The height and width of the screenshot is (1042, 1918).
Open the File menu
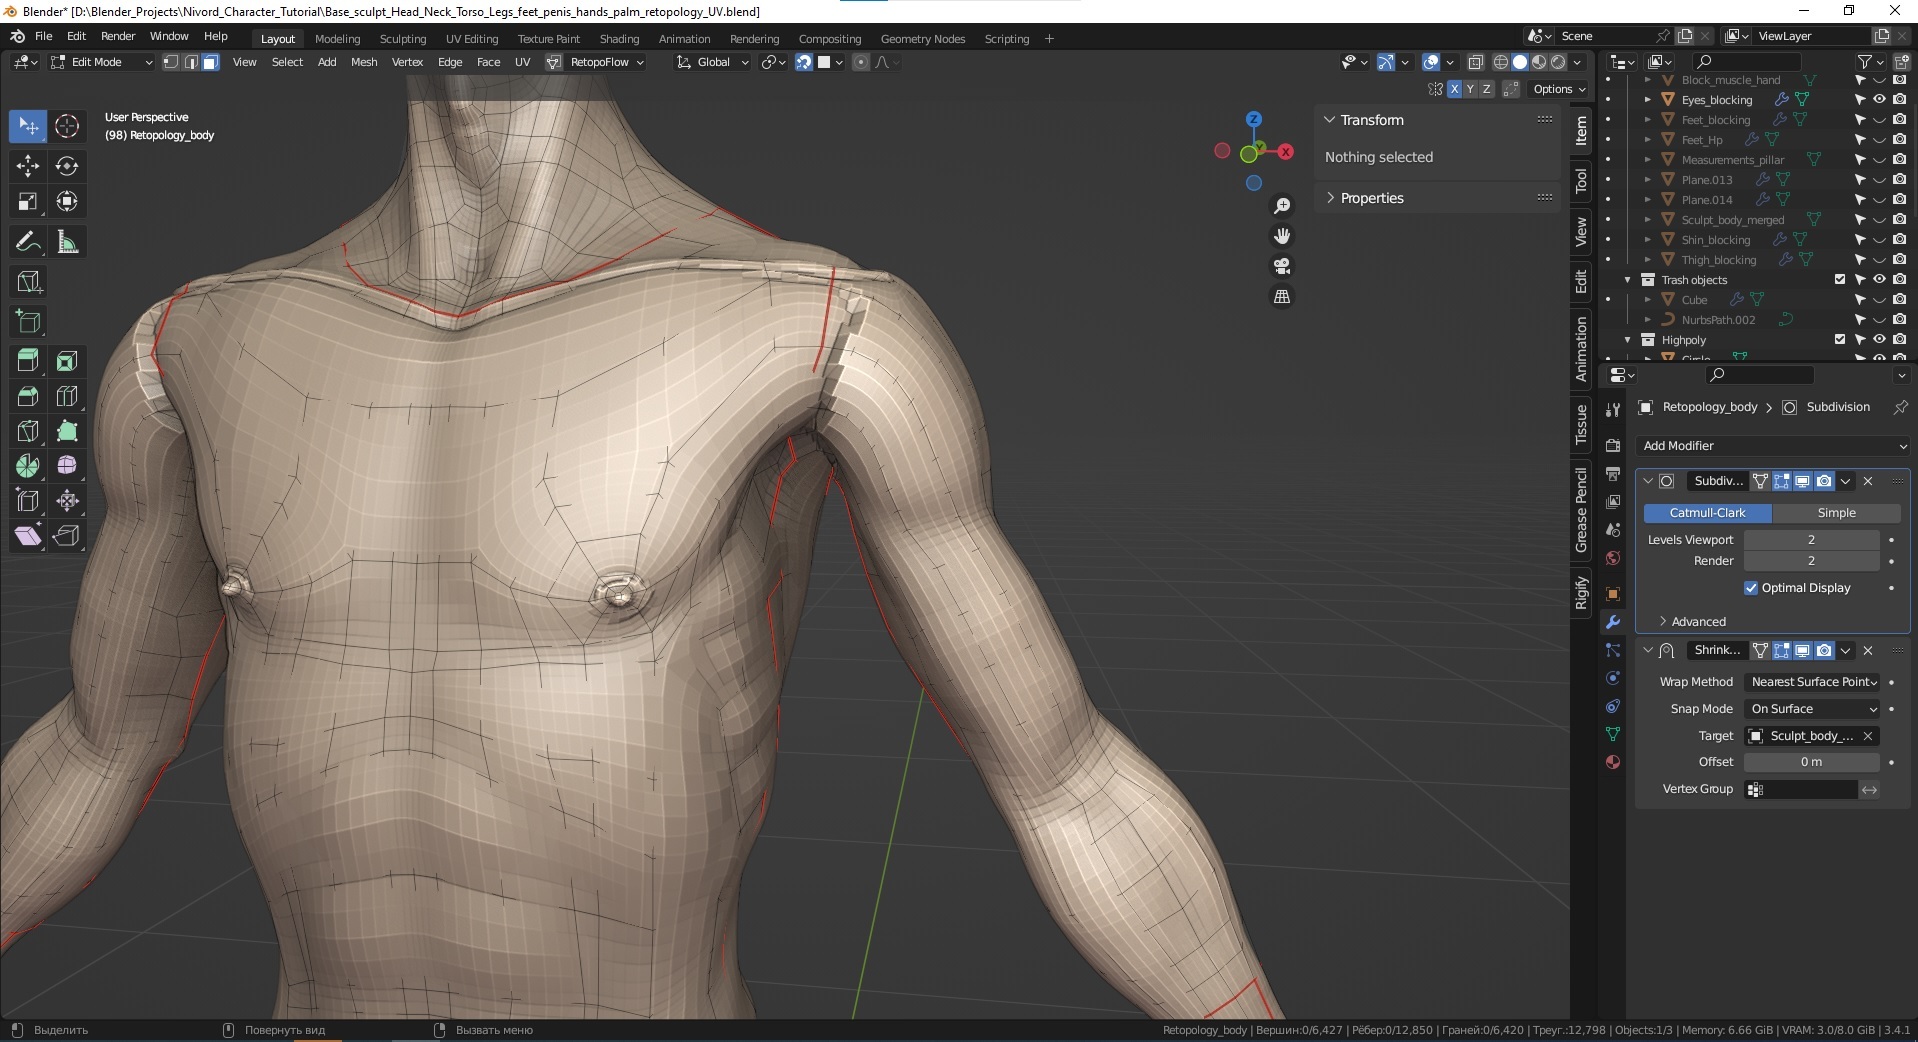[x=44, y=36]
